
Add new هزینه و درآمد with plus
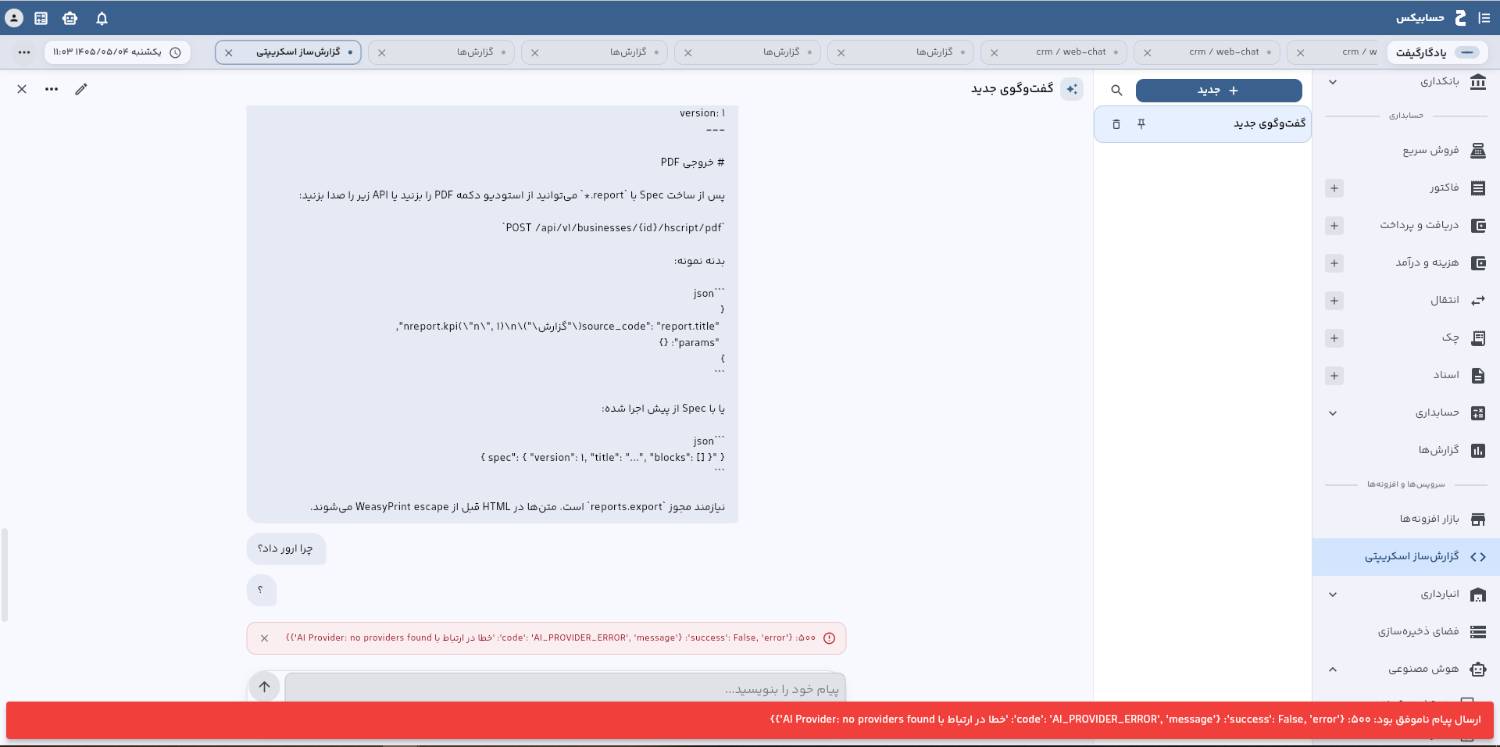1334,263
